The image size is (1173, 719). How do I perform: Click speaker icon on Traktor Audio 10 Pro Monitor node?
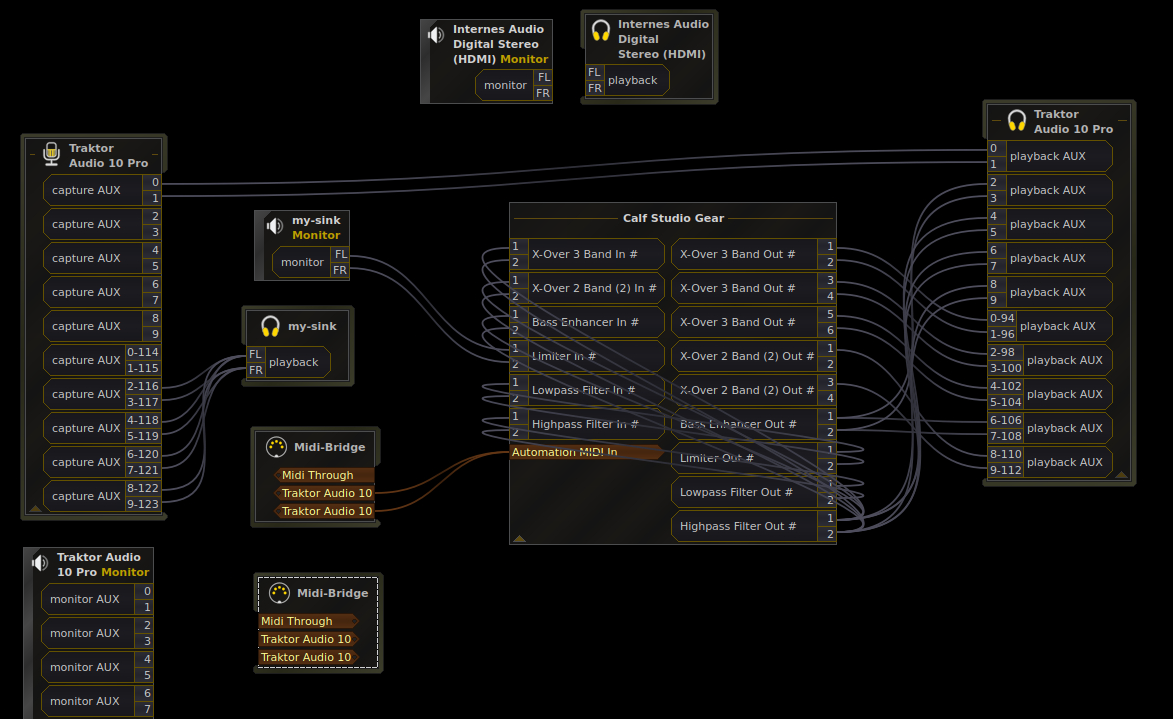(x=40, y=563)
